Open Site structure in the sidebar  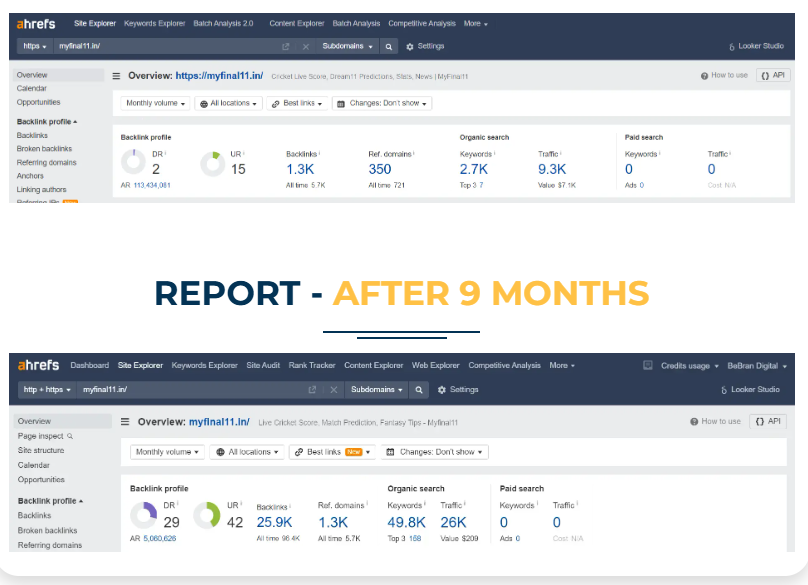coord(40,451)
